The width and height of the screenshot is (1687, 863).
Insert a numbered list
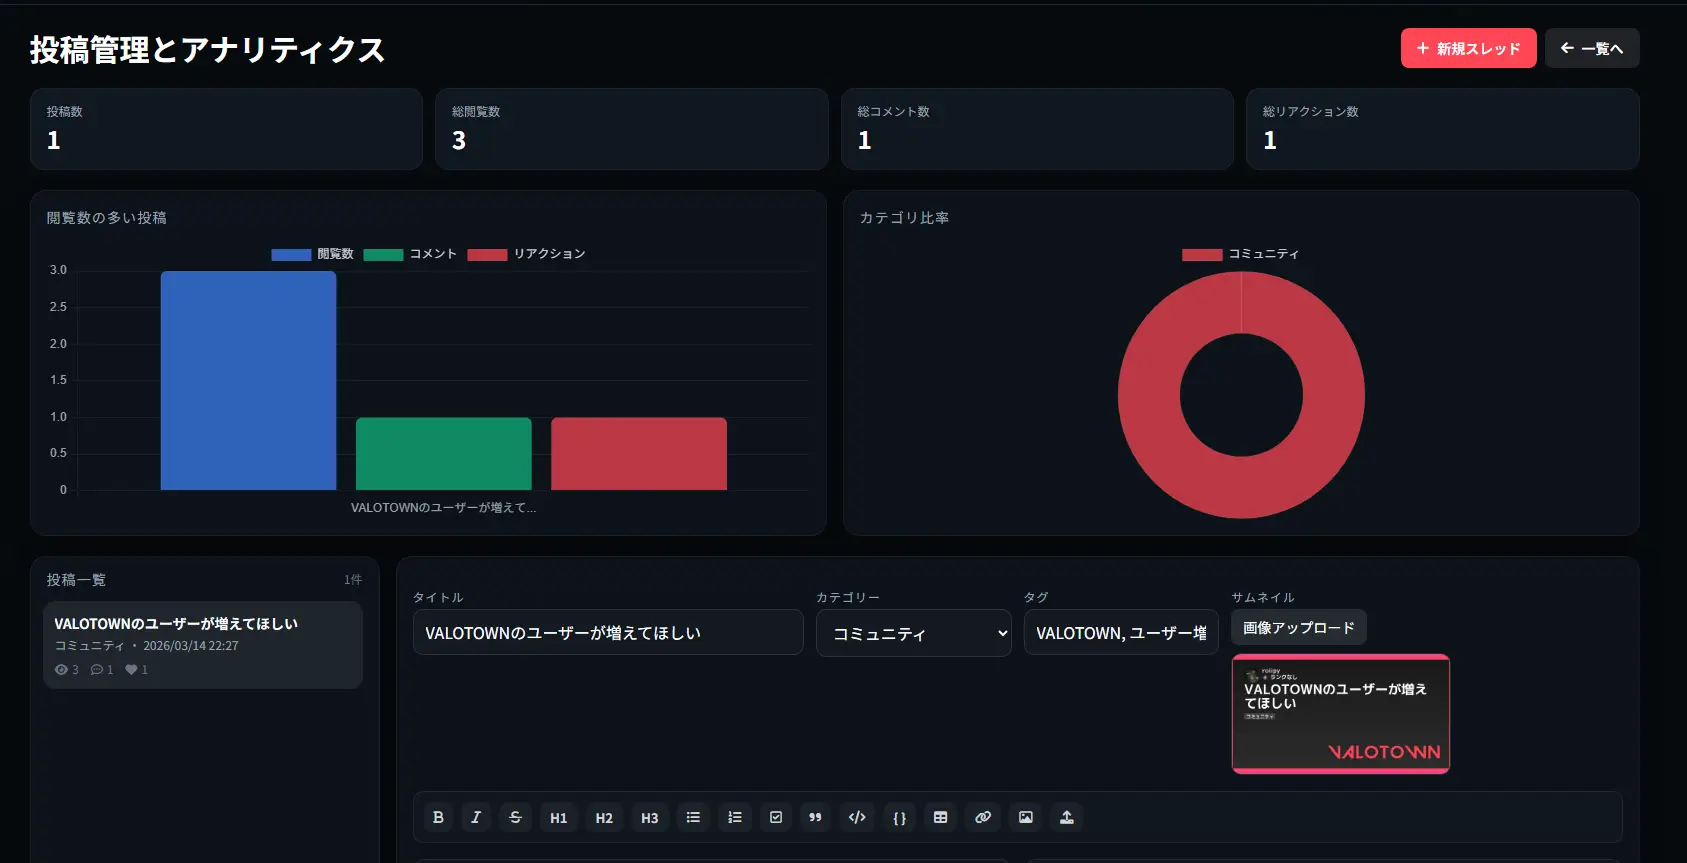pyautogui.click(x=735, y=817)
